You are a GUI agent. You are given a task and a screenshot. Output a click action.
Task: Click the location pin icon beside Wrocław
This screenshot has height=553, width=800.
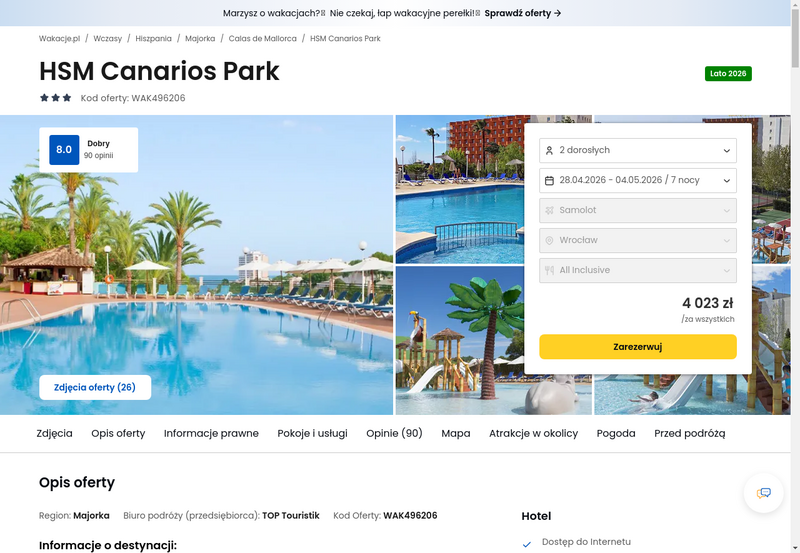tap(549, 240)
